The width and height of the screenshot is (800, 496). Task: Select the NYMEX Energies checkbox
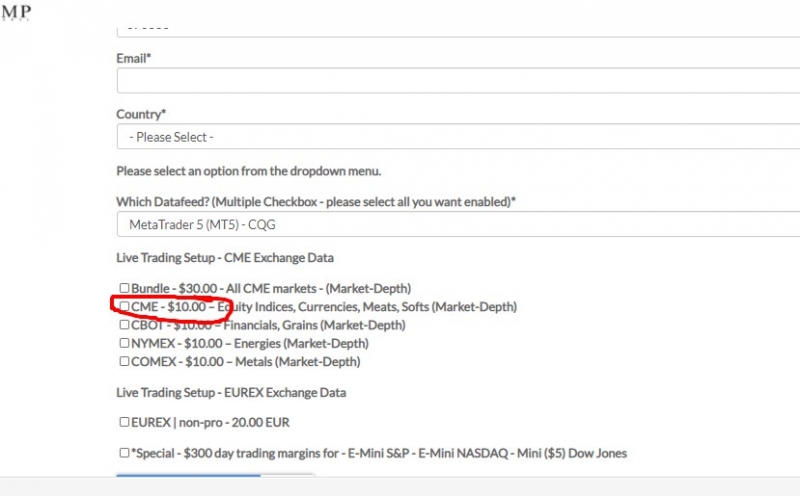(124, 343)
